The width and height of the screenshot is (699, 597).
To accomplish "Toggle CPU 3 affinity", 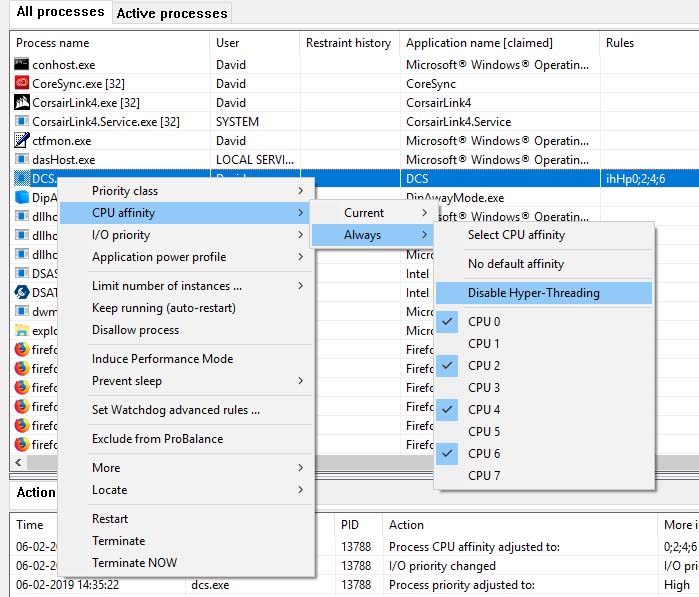I will tap(544, 387).
